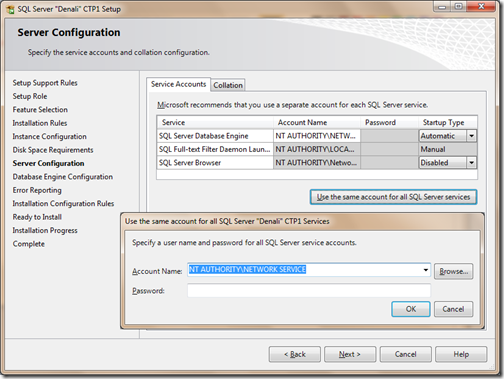This screenshot has height=379, width=504.
Task: Select the Error Reporting step
Action: tap(37, 190)
